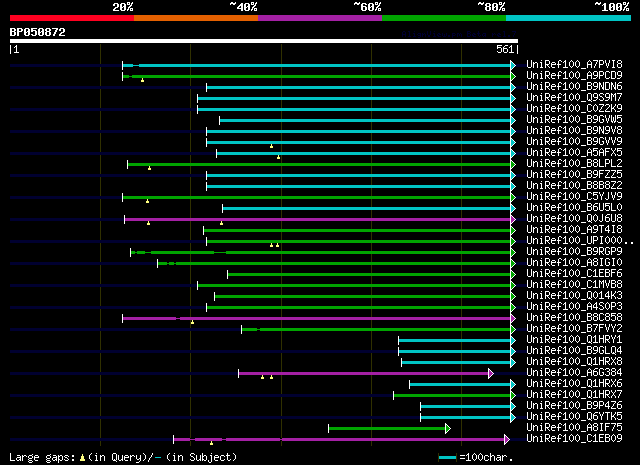This screenshot has height=465, width=640.
Task: Open the UniRef100_B9NDN6 hit label
Action: [x=574, y=87]
